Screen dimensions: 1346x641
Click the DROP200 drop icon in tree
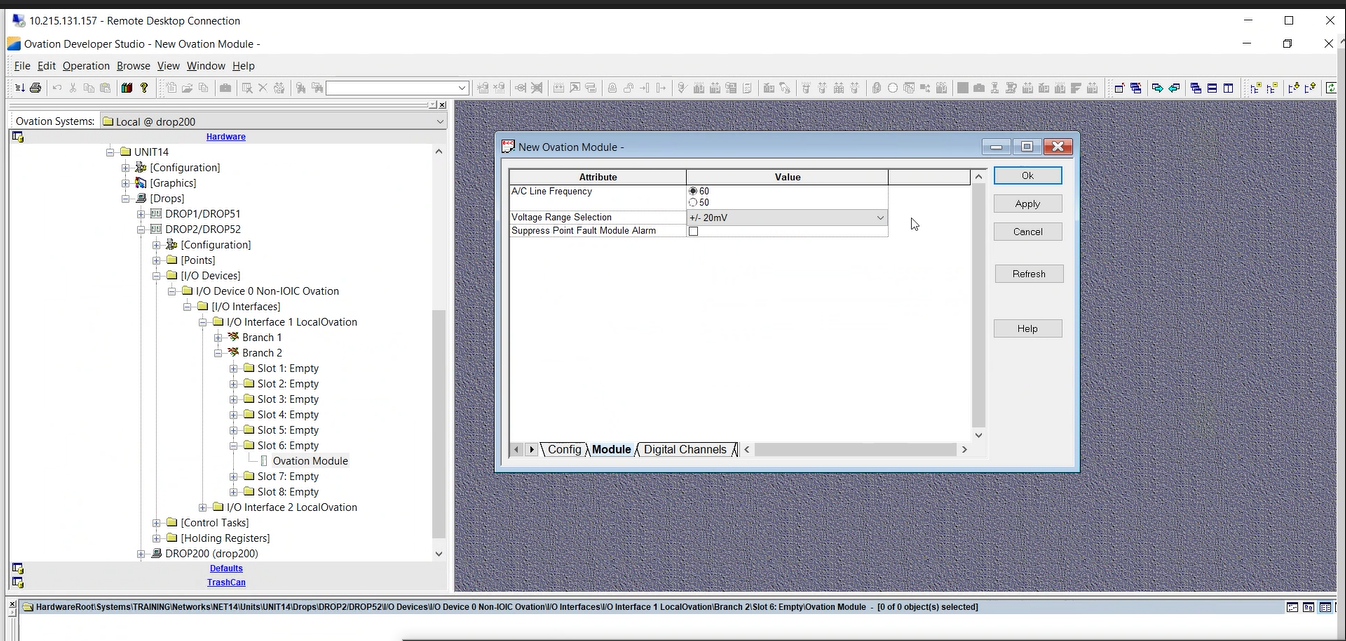pyautogui.click(x=156, y=554)
